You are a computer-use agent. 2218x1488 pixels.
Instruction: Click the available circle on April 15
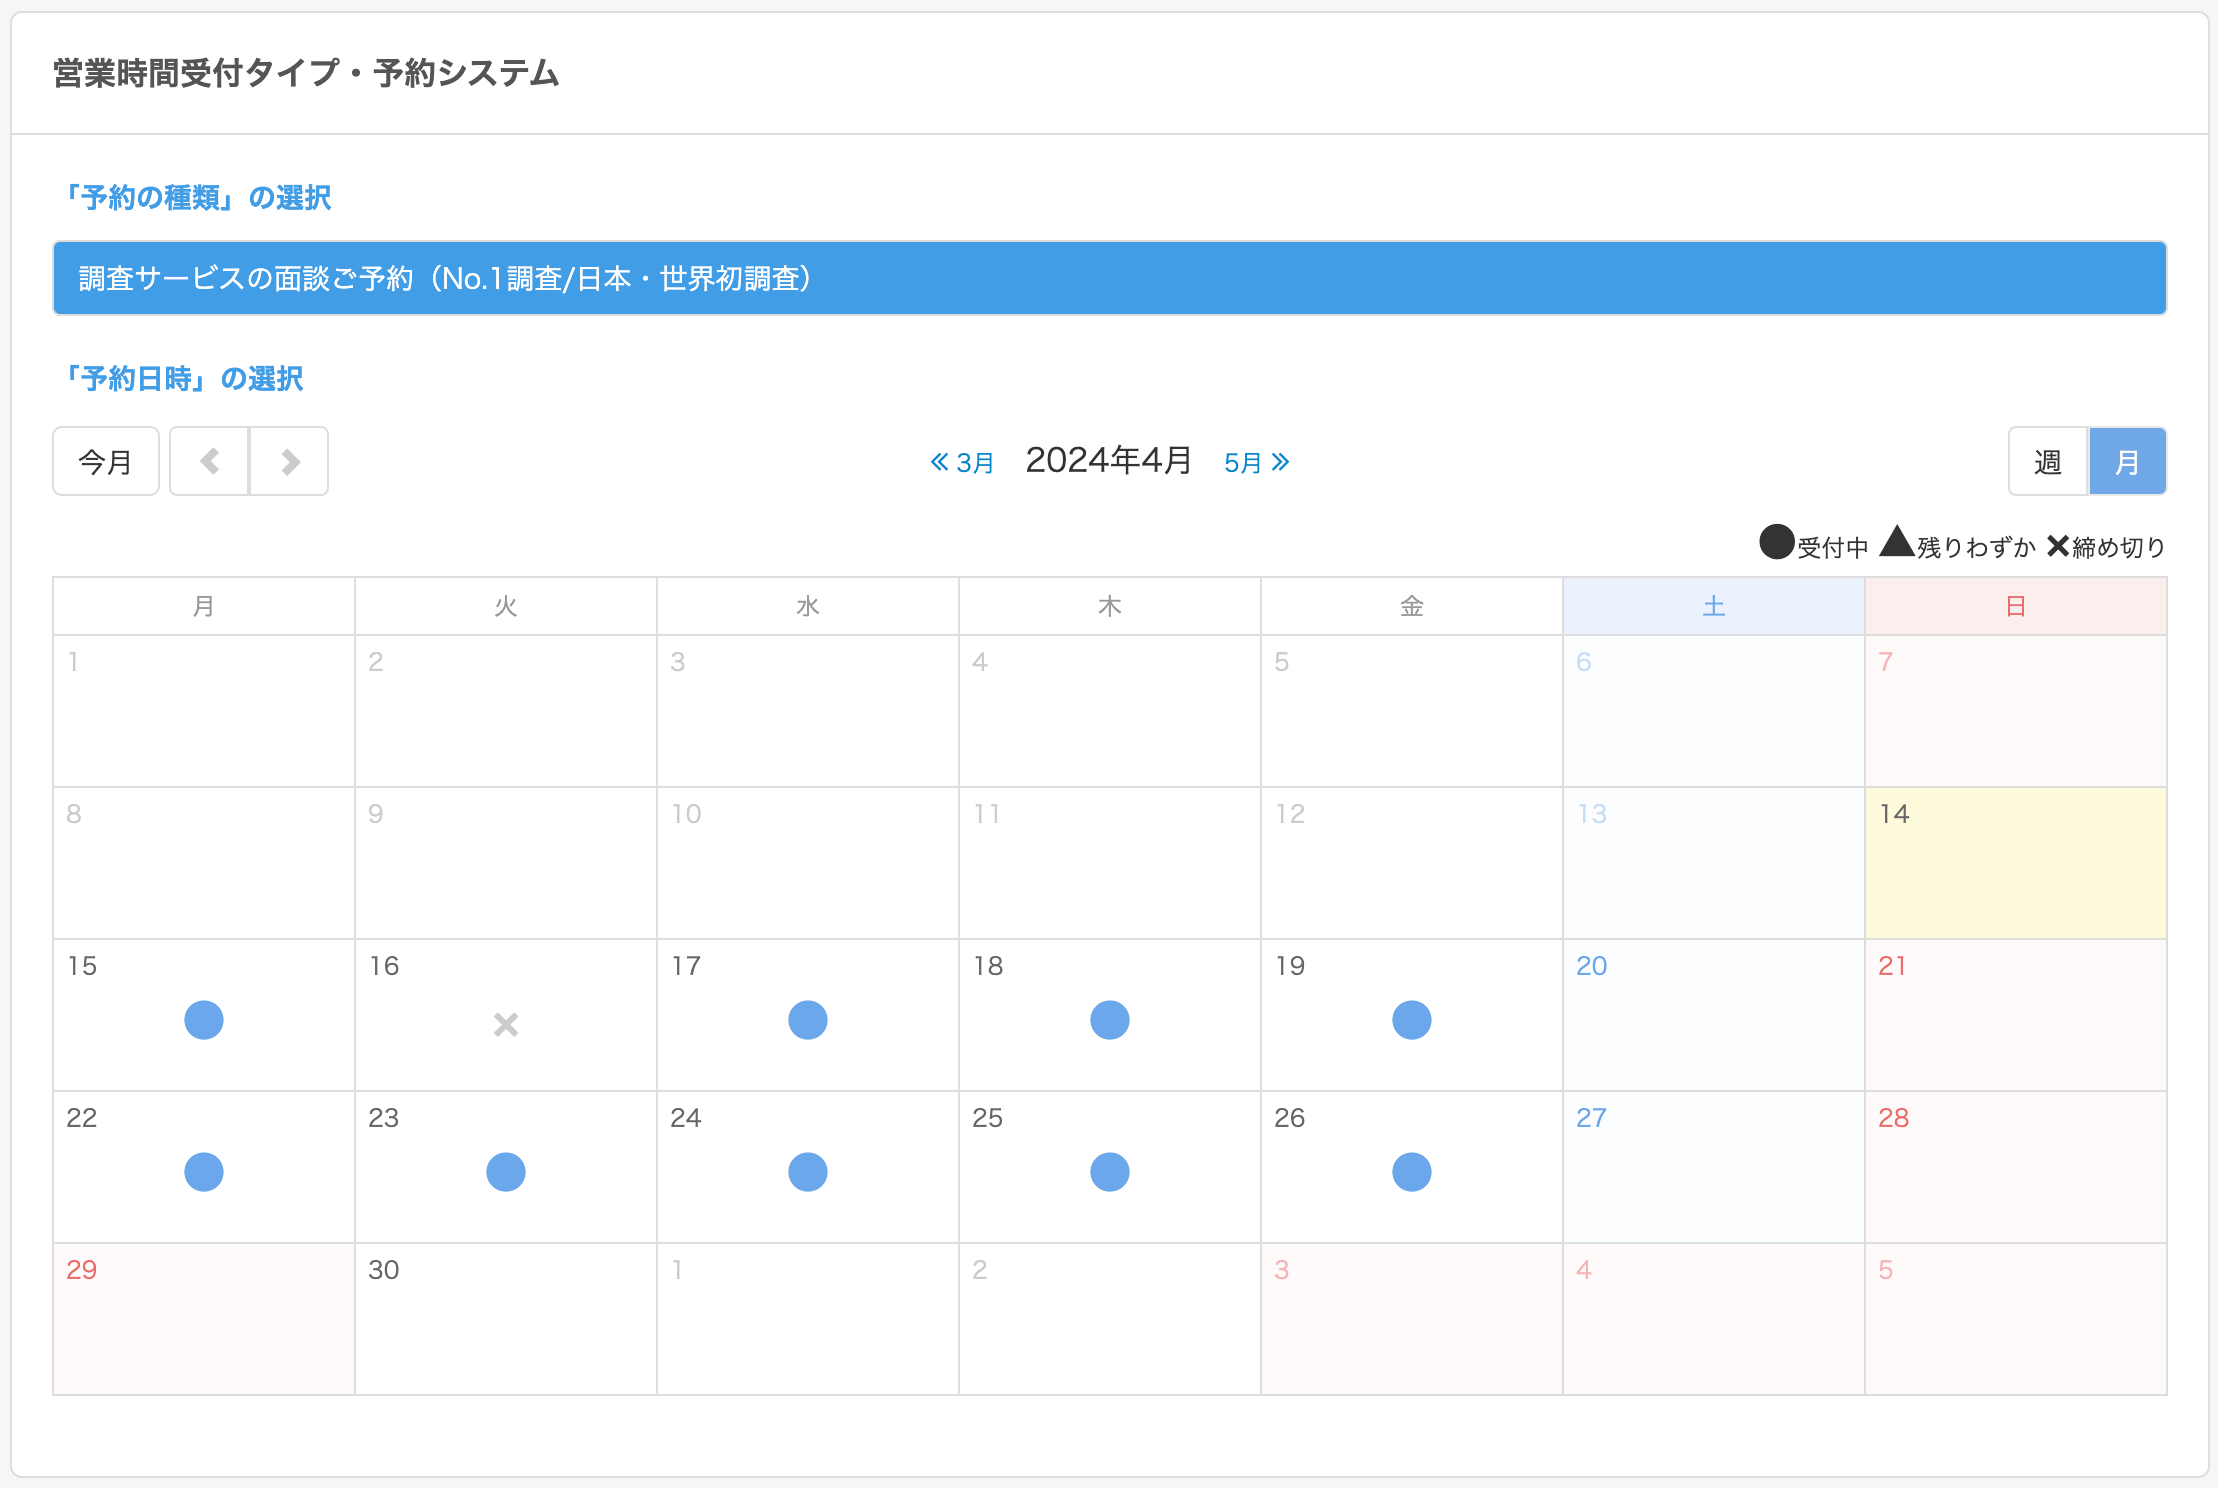[x=204, y=1020]
